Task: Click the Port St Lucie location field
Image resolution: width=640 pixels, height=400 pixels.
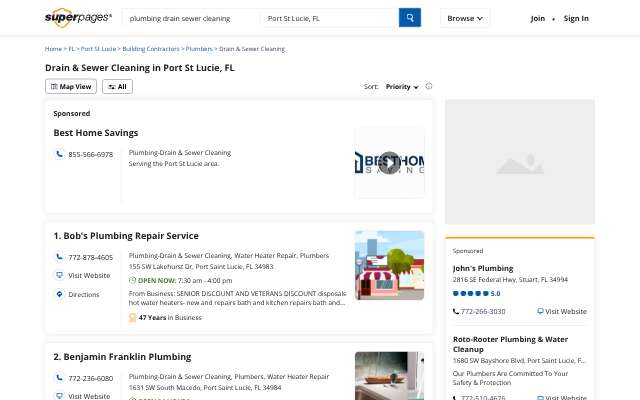Action: (329, 18)
